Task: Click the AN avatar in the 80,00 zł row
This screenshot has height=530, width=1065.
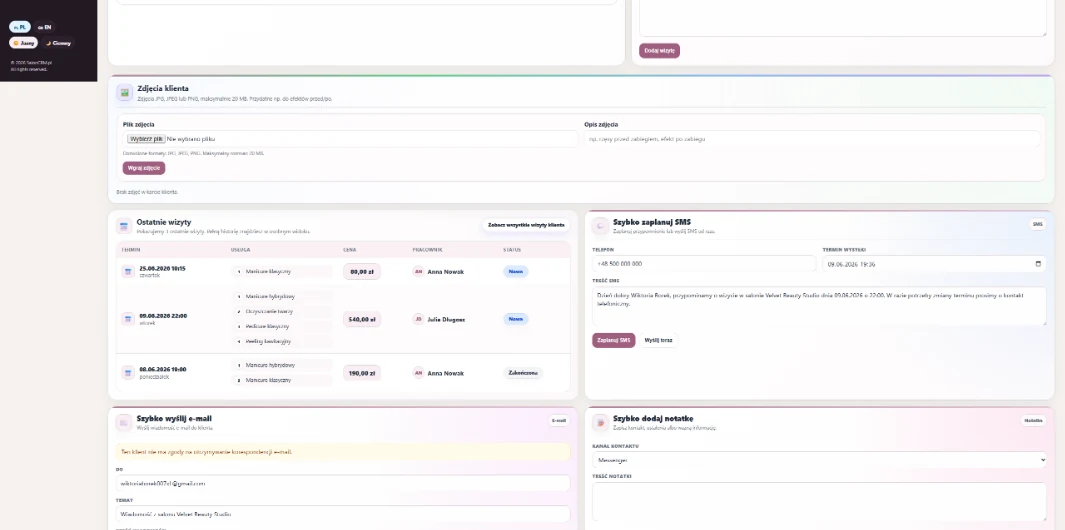Action: 418,272
